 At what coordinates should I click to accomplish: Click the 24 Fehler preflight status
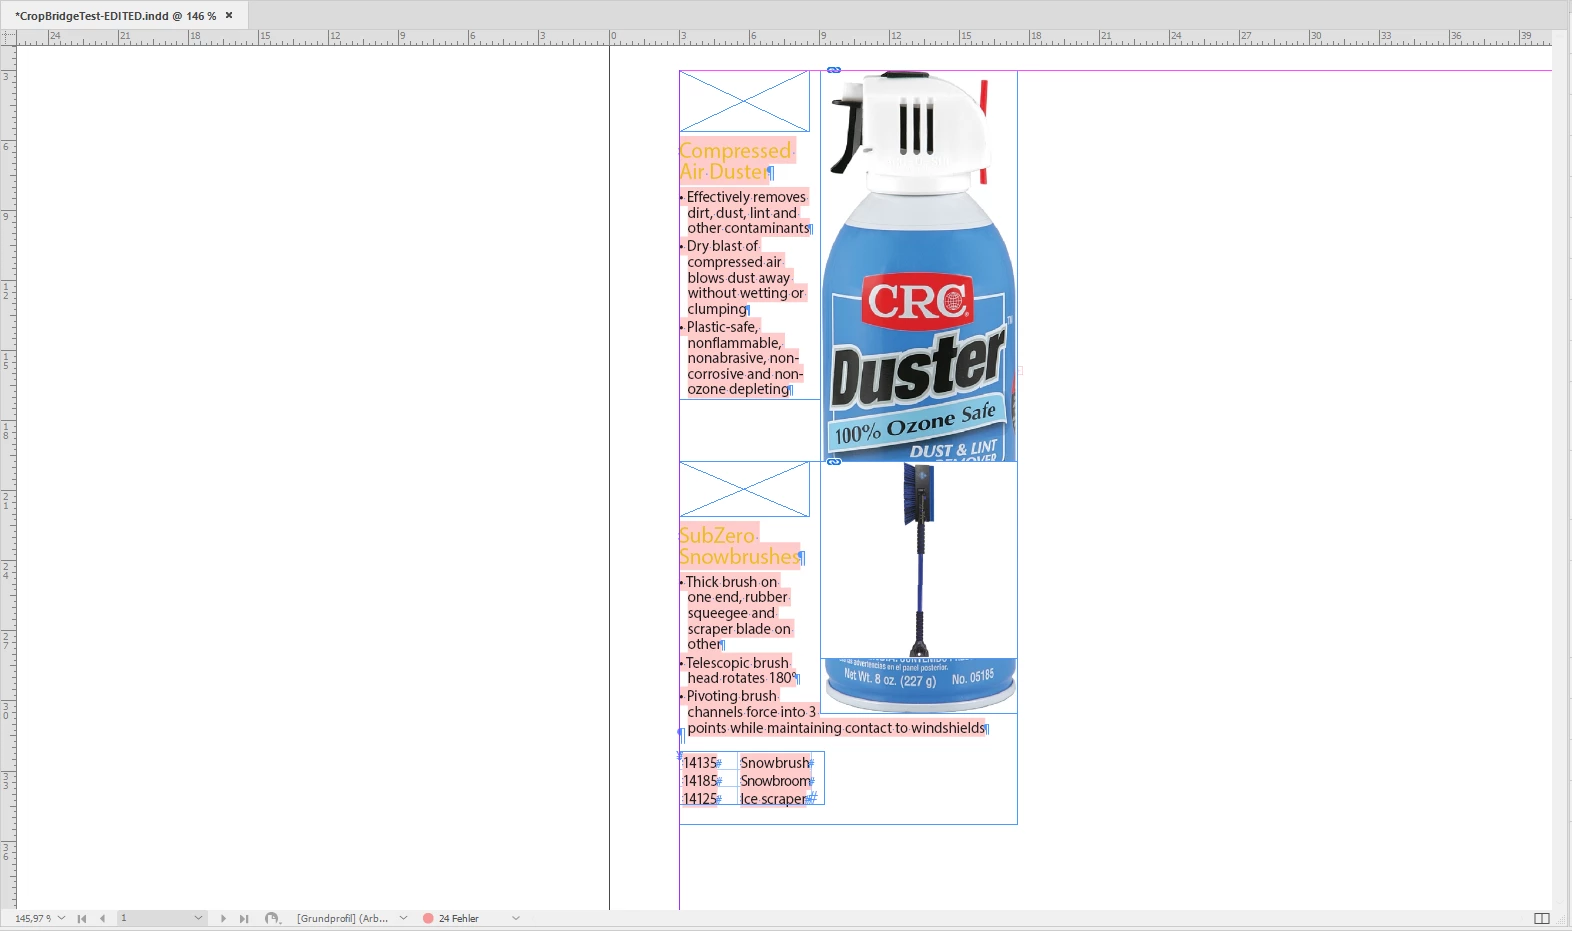(x=459, y=918)
